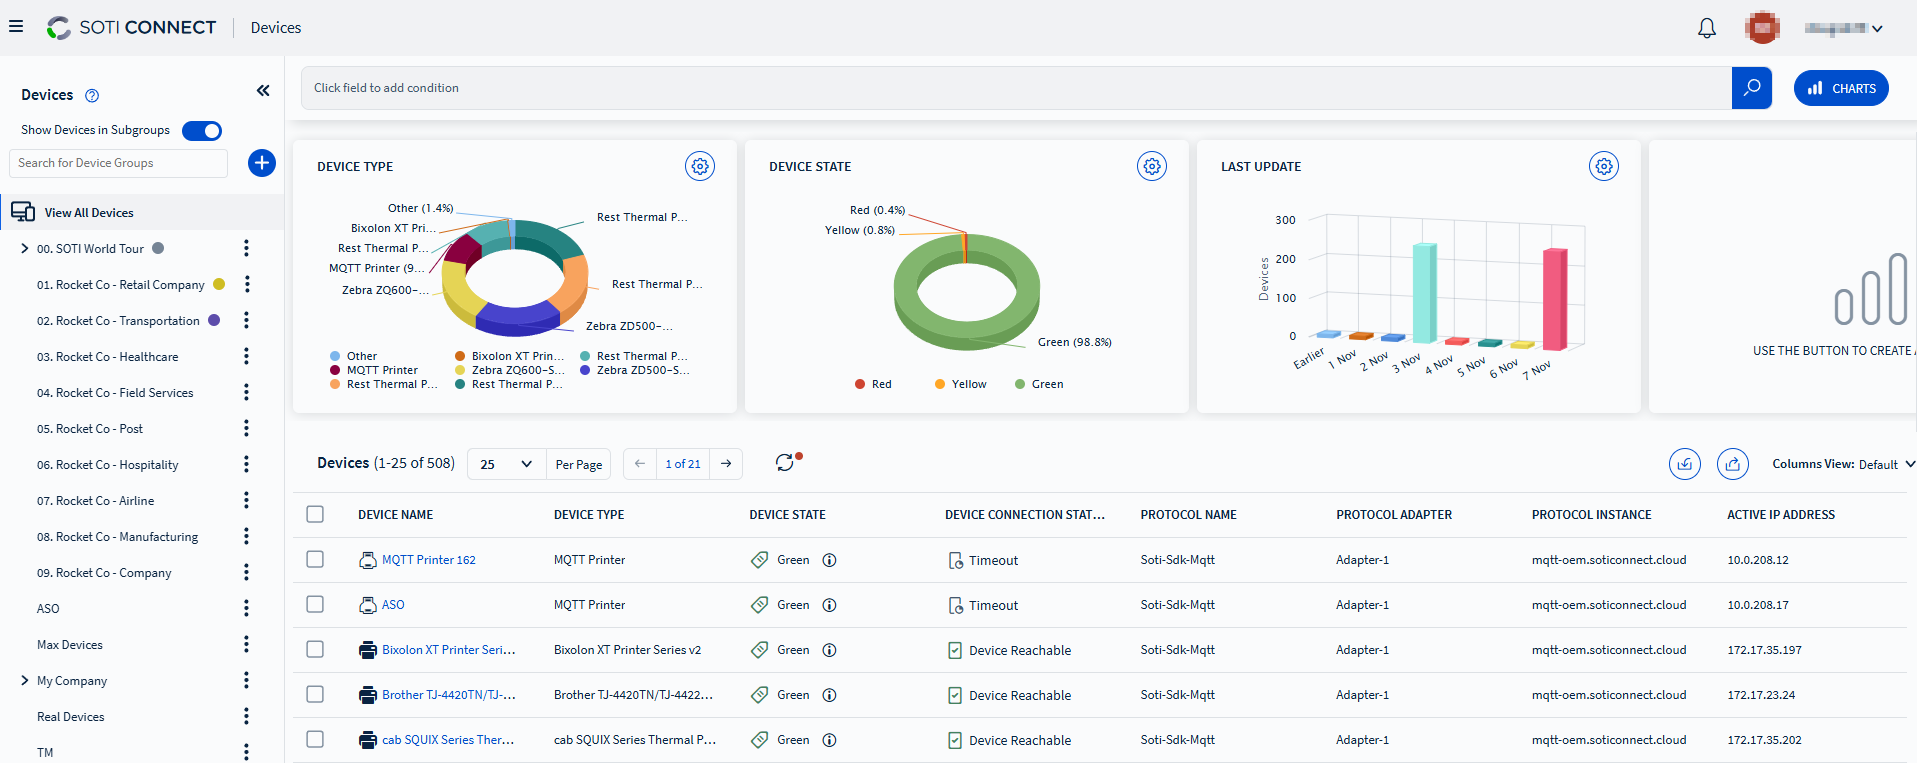Expand the My Company group
This screenshot has width=1917, height=763.
point(24,680)
